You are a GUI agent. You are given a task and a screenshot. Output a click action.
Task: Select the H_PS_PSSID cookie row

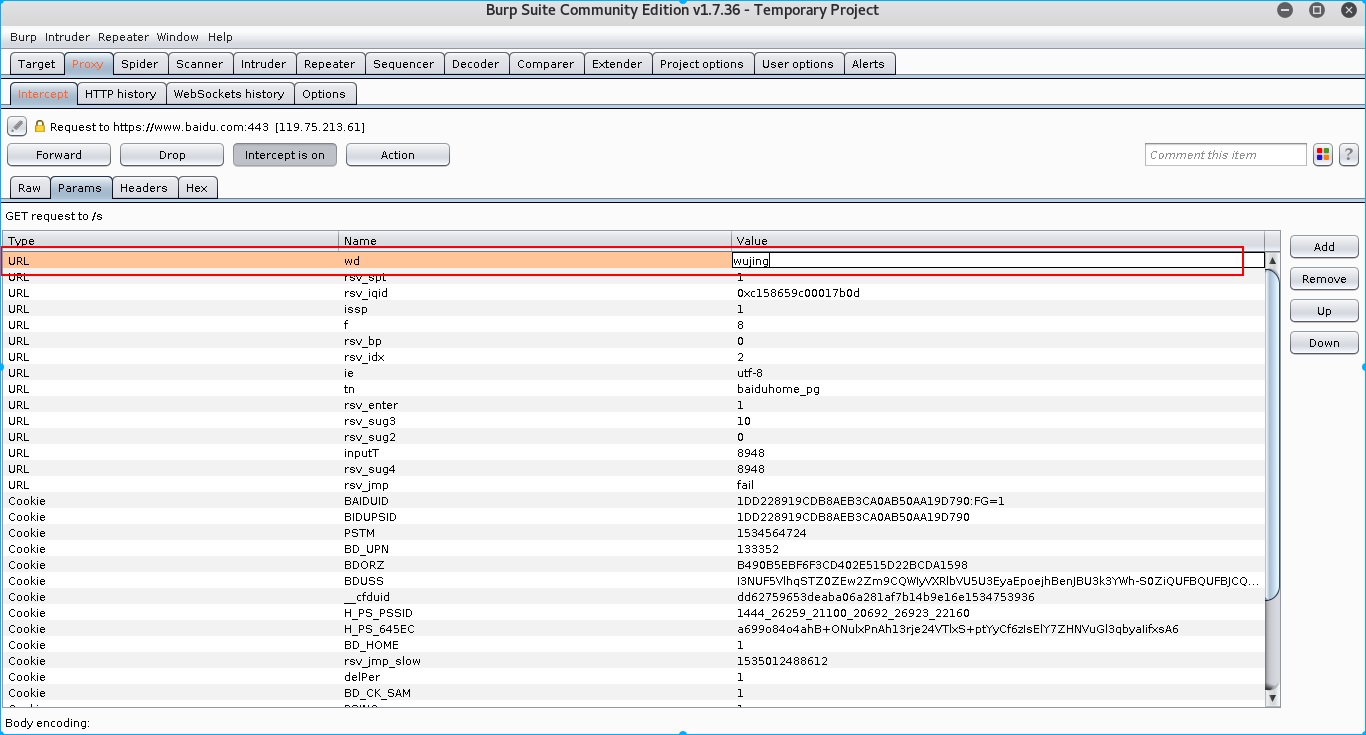click(x=634, y=613)
